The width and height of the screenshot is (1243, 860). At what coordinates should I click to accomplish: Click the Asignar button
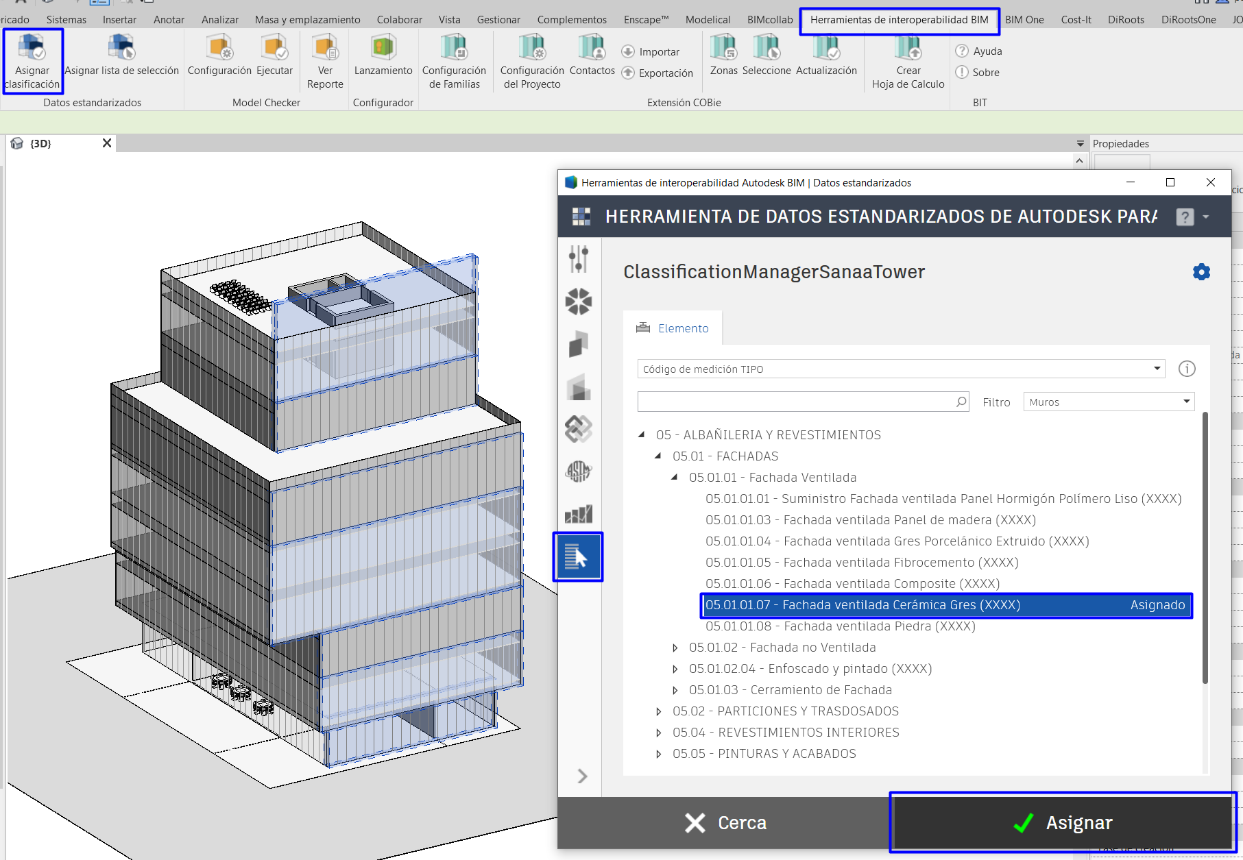(x=1062, y=823)
